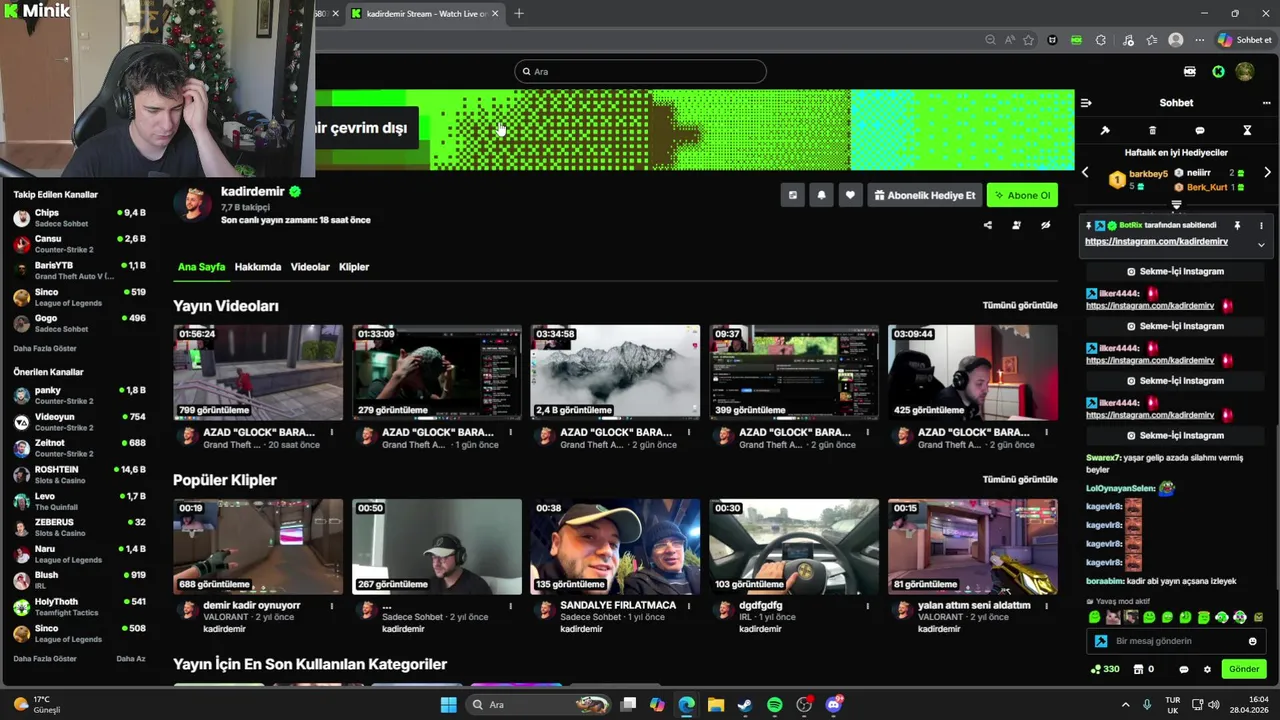Open Chips channel in followed list
1280x720 pixels.
(80, 217)
